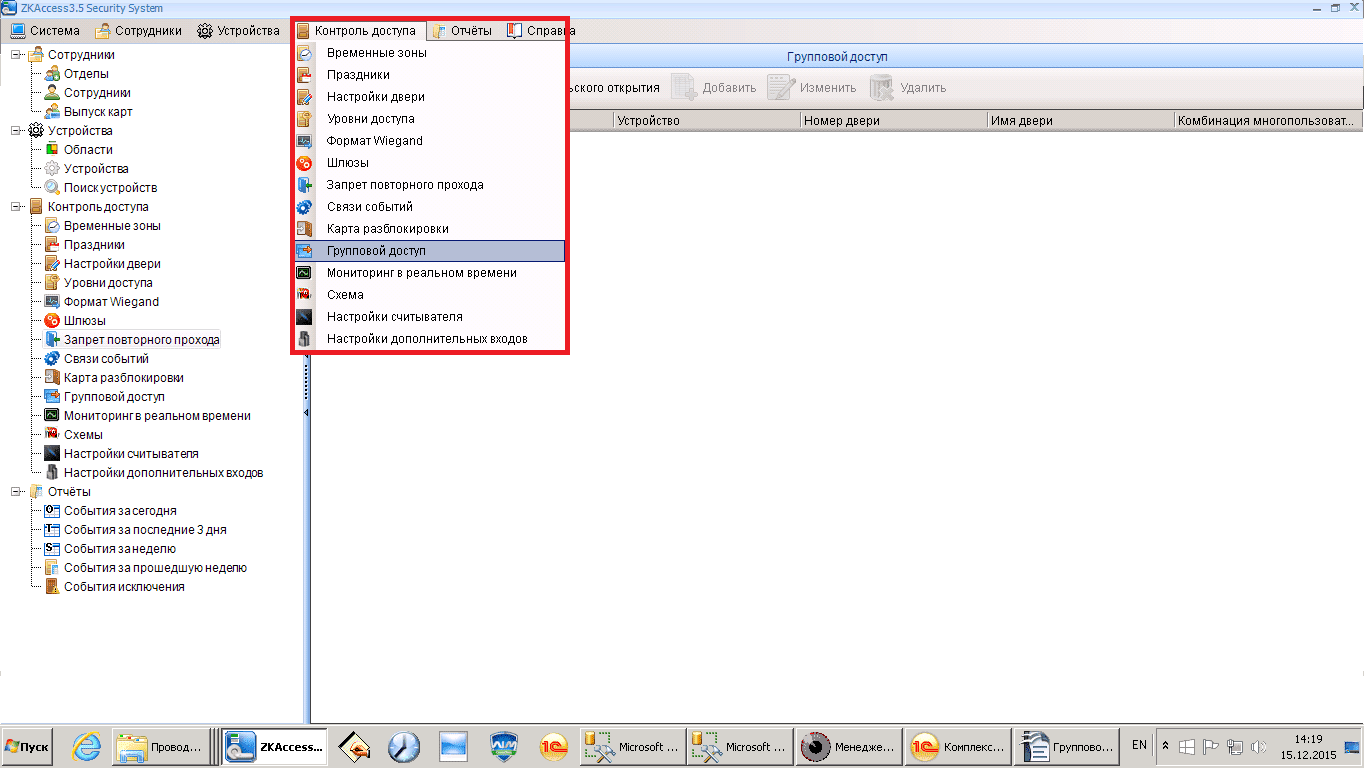Click the Schemes (Схемы) icon in sidebar tree

point(53,435)
